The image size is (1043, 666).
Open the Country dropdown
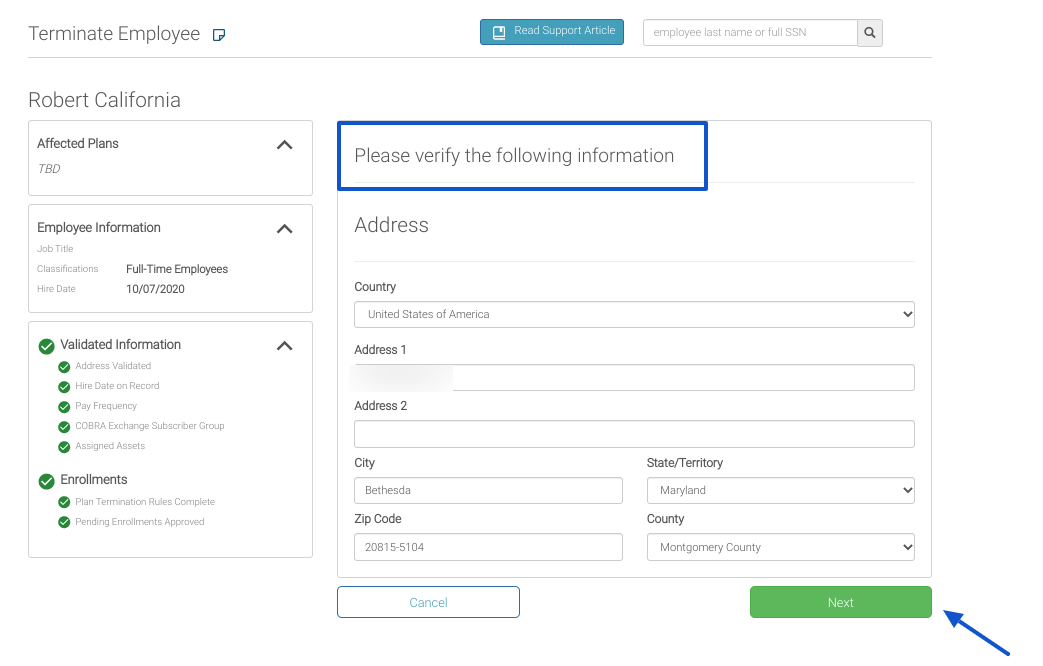[634, 314]
